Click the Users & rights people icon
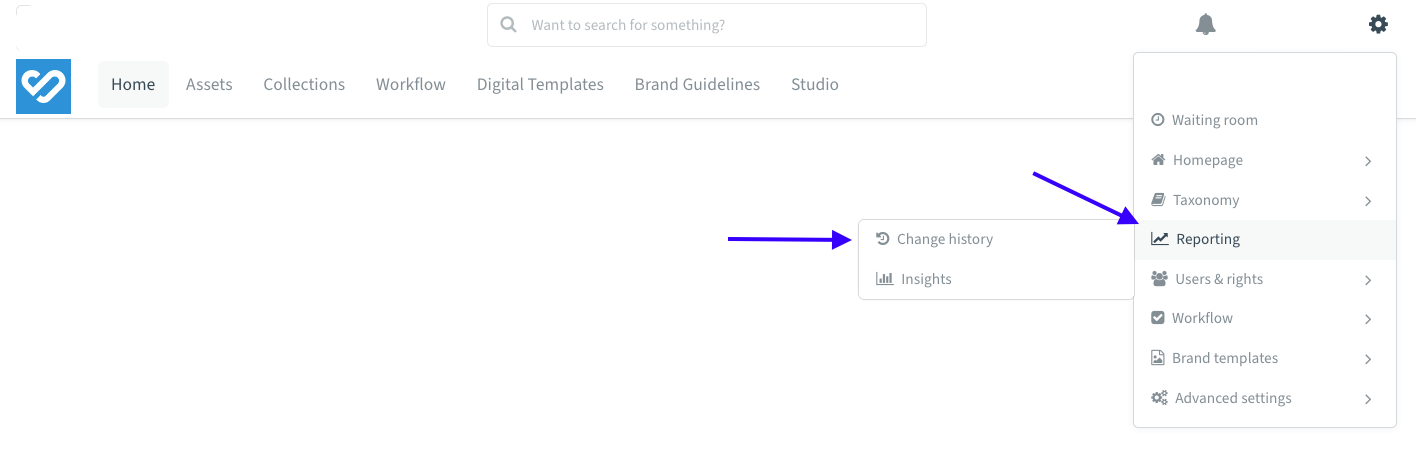Viewport: 1416px width, 468px height. (x=1160, y=279)
